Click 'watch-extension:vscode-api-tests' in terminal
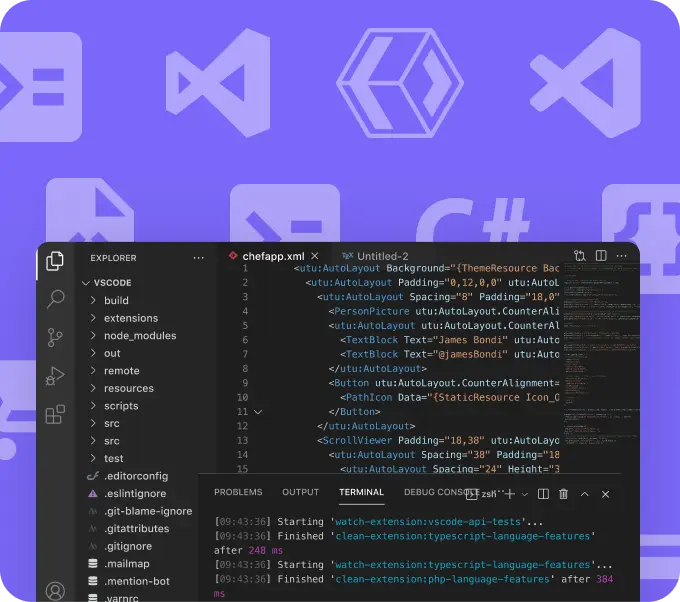The width and height of the screenshot is (680, 602). coord(428,521)
